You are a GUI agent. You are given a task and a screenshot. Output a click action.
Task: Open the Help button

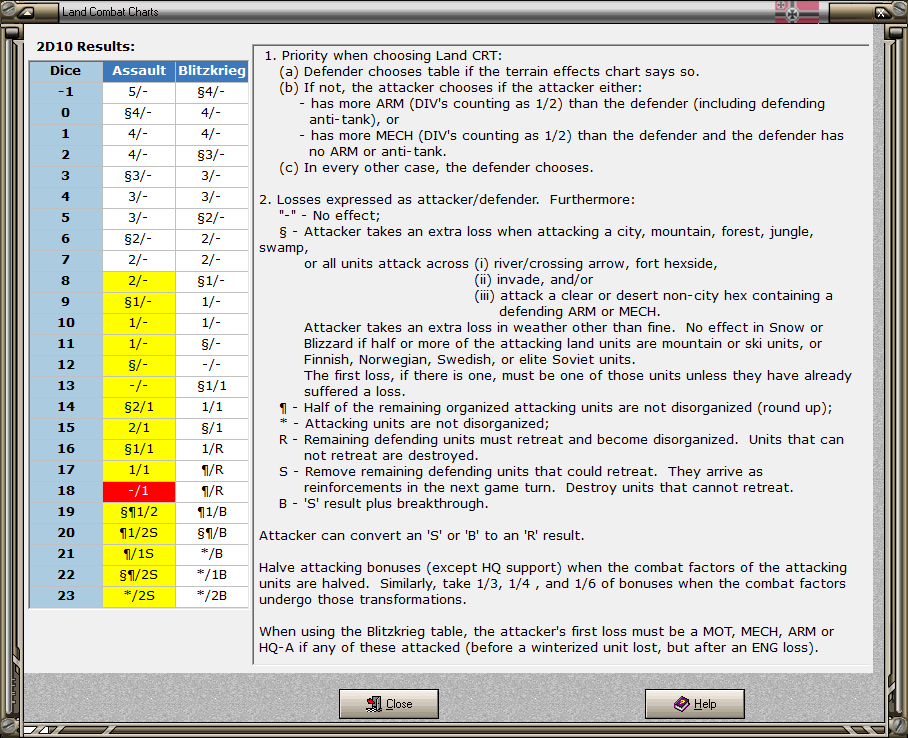point(694,704)
